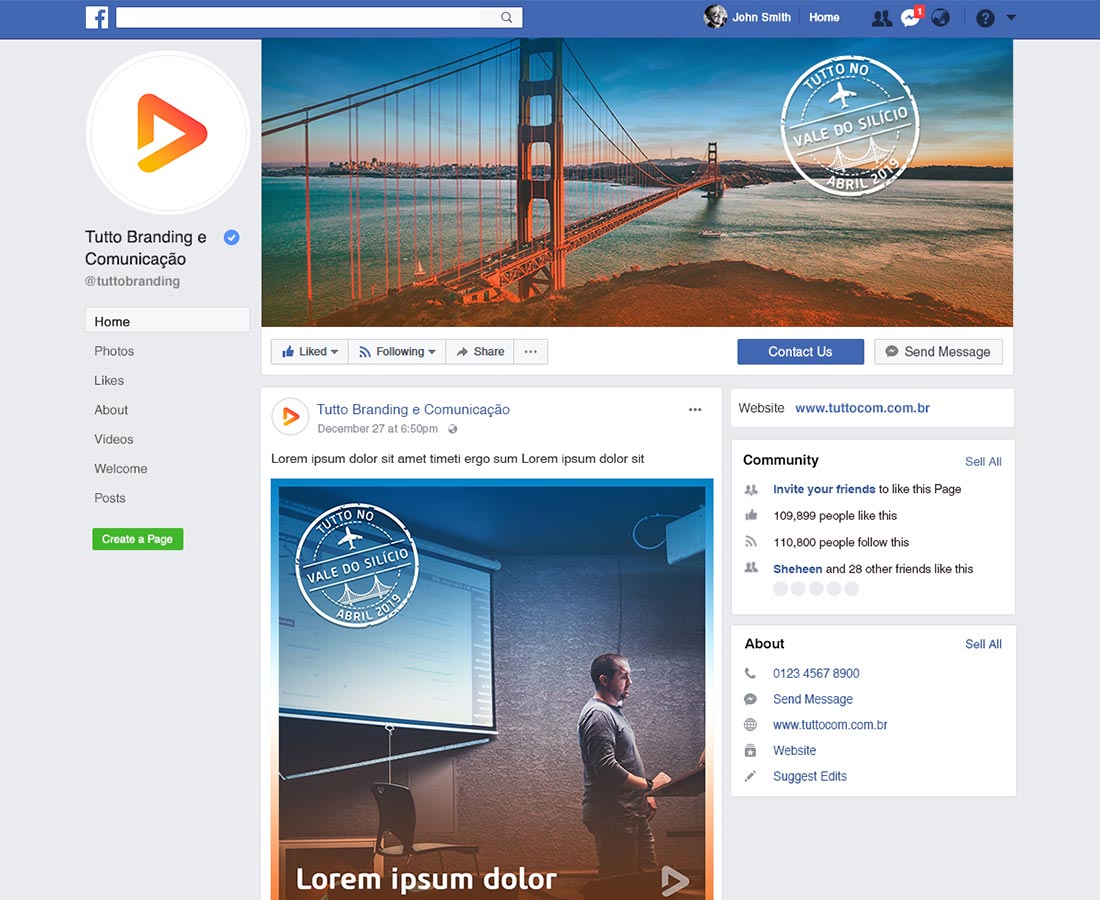The width and height of the screenshot is (1100, 900).
Task: Click Send Message link in About card
Action: tap(813, 699)
